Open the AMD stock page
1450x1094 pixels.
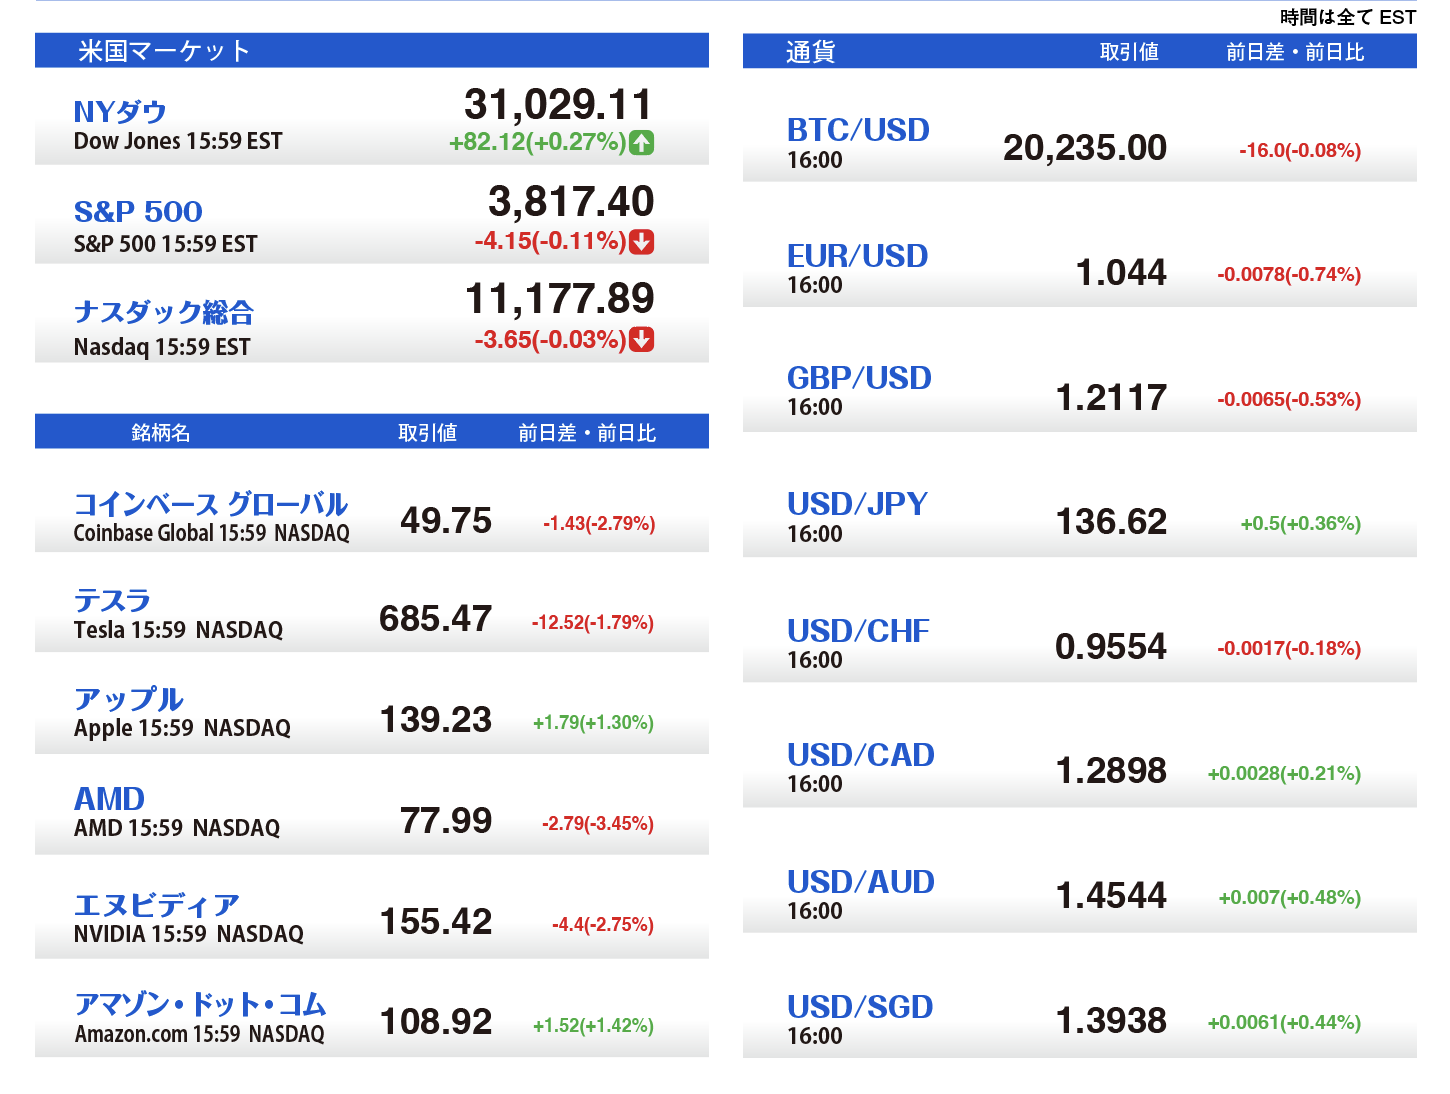110,799
